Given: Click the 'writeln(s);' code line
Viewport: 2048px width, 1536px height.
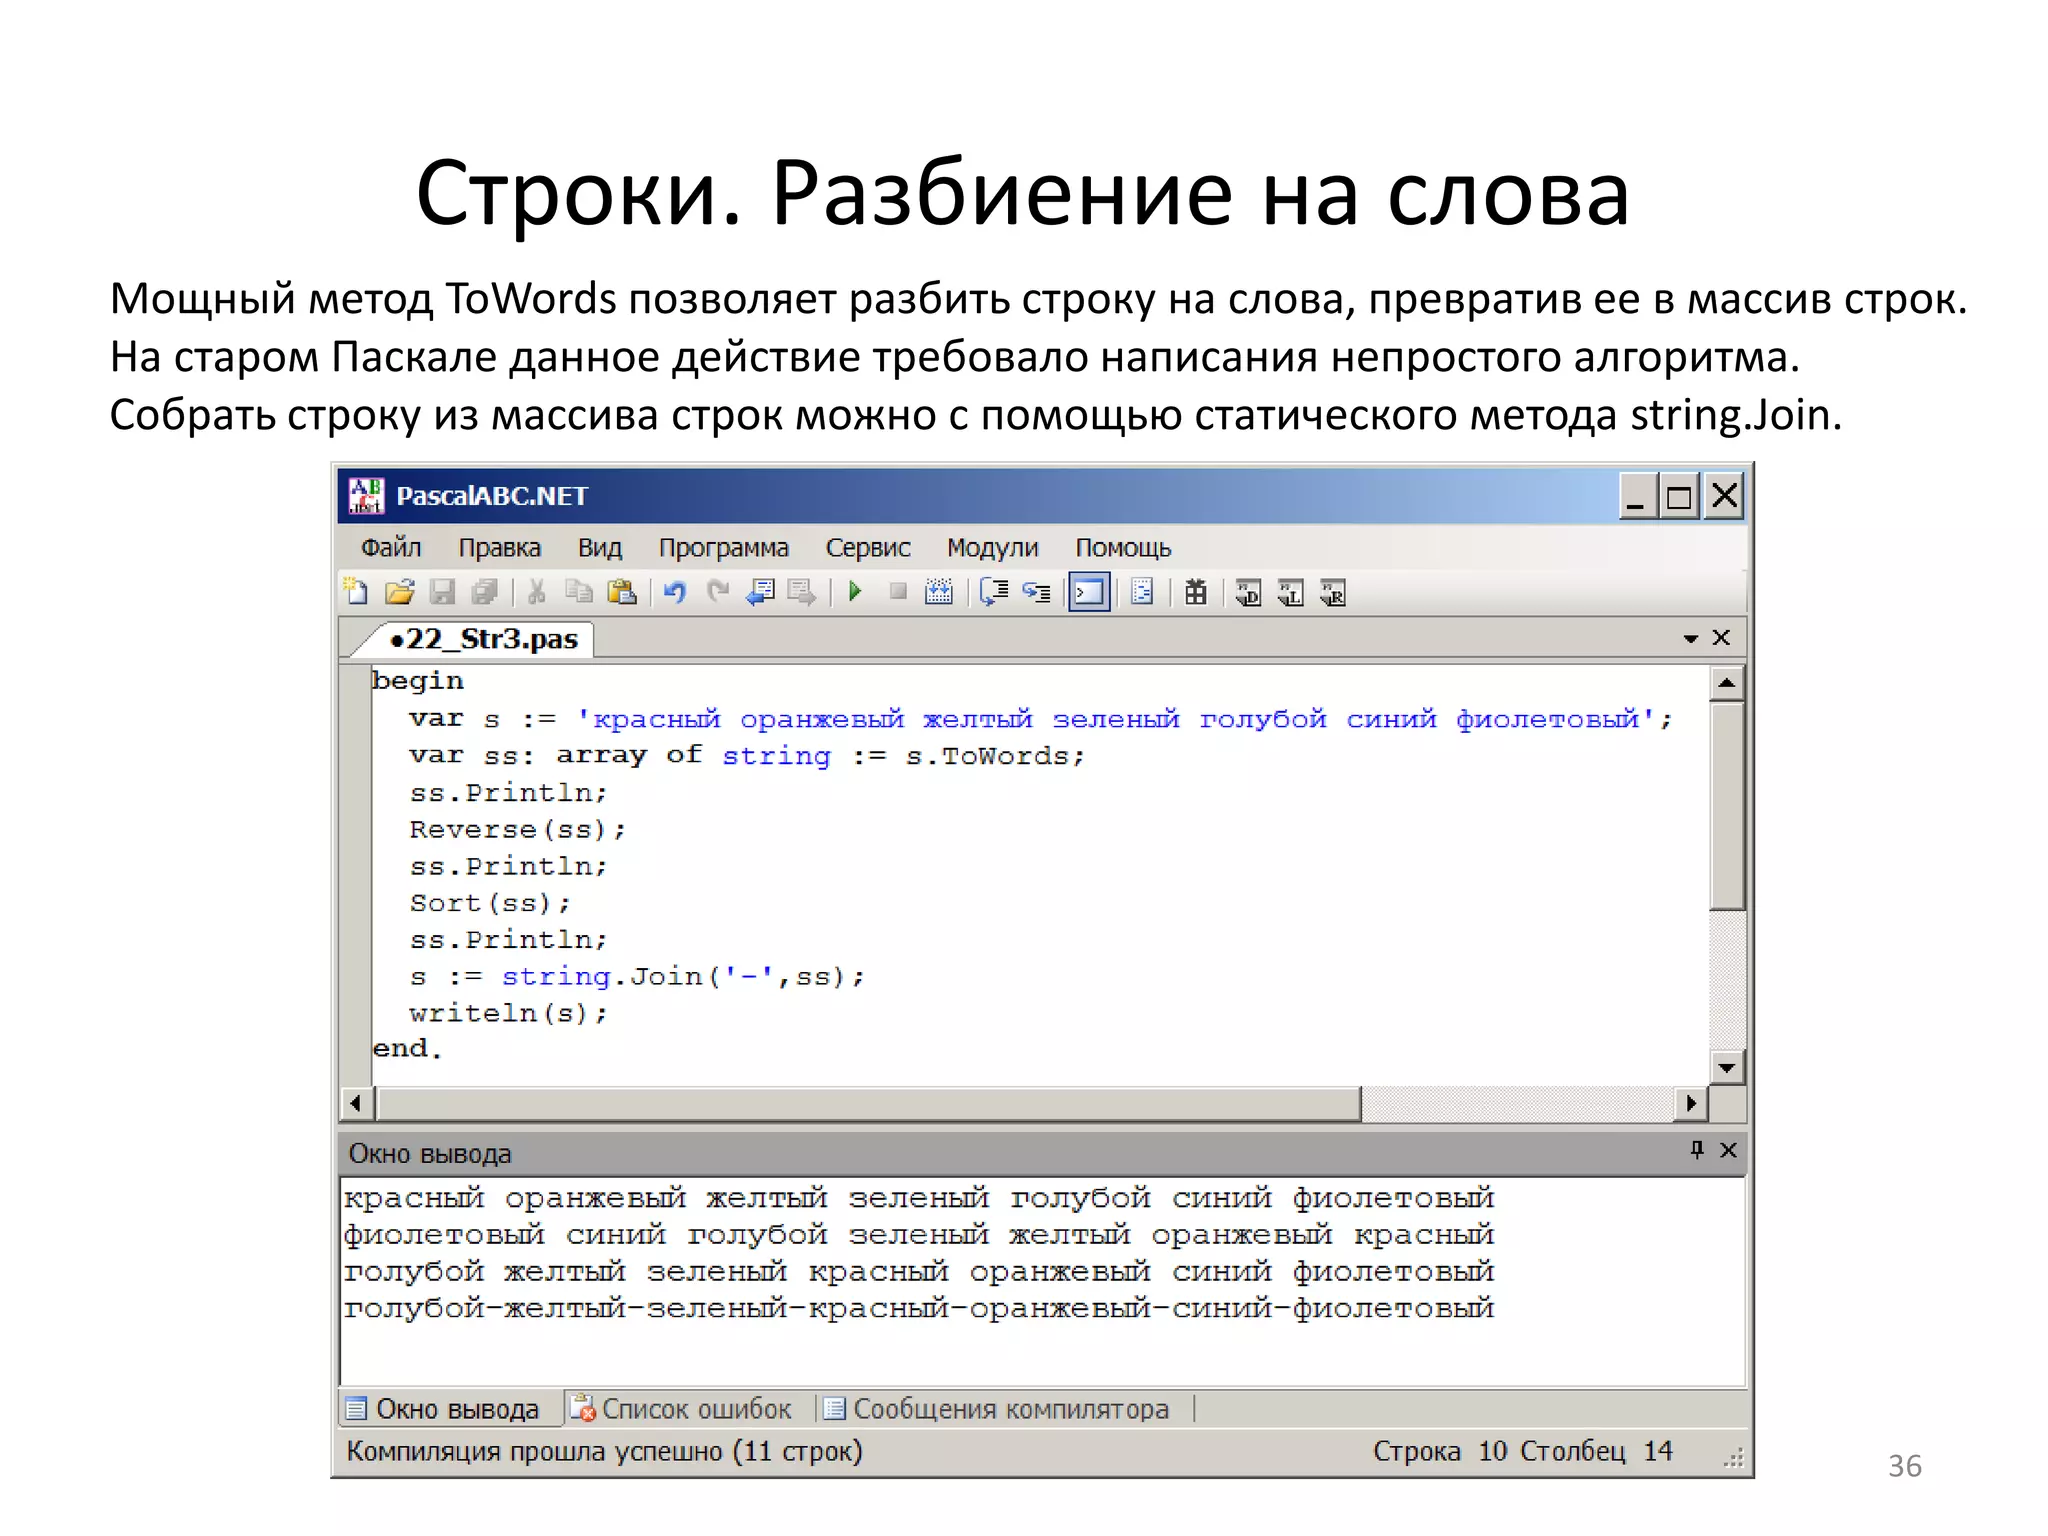Looking at the screenshot, I should click(508, 1013).
